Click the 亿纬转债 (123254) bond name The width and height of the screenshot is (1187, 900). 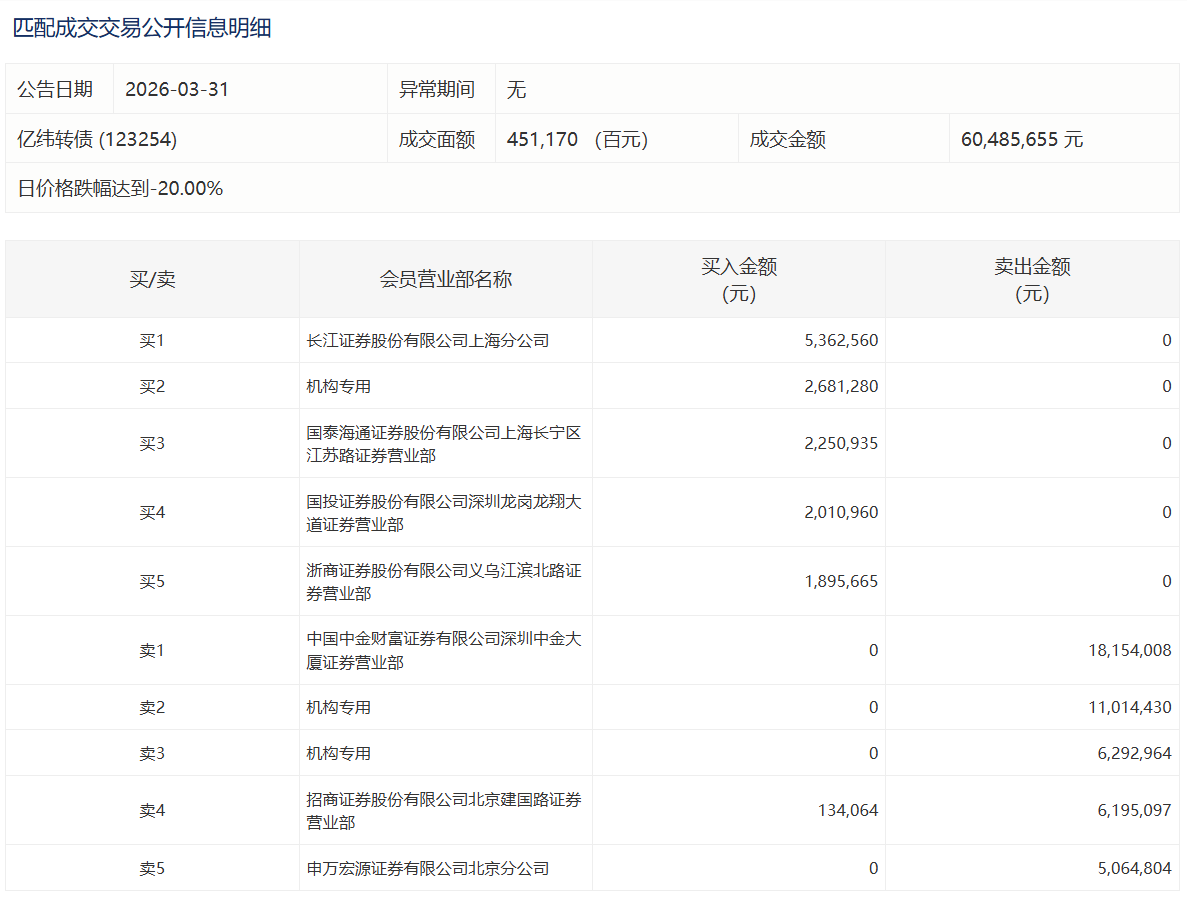point(97,139)
